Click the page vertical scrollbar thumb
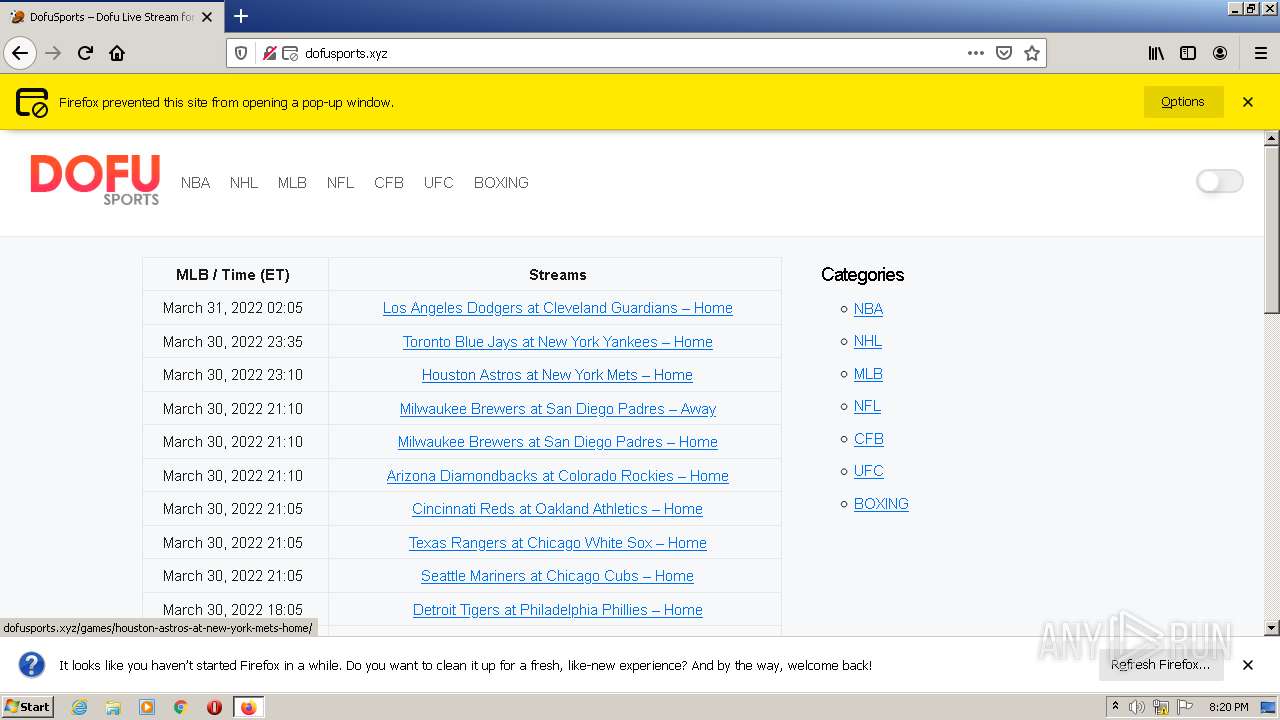 1272,228
